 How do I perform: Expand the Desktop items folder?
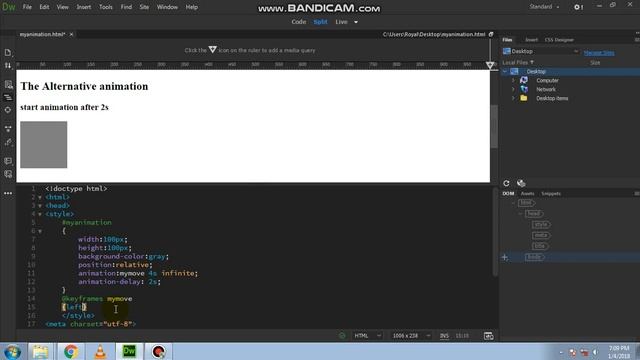513,98
